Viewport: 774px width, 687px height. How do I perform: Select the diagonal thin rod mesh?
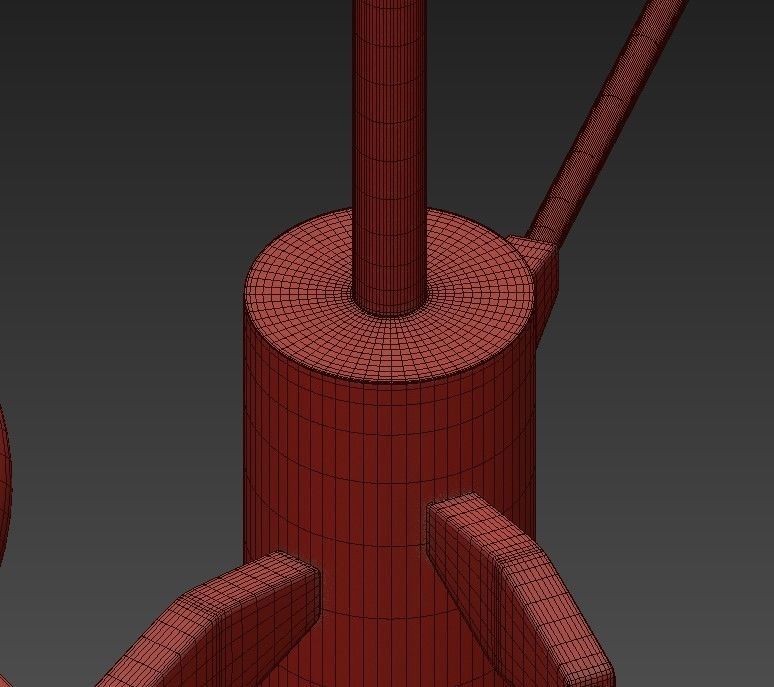click(608, 121)
